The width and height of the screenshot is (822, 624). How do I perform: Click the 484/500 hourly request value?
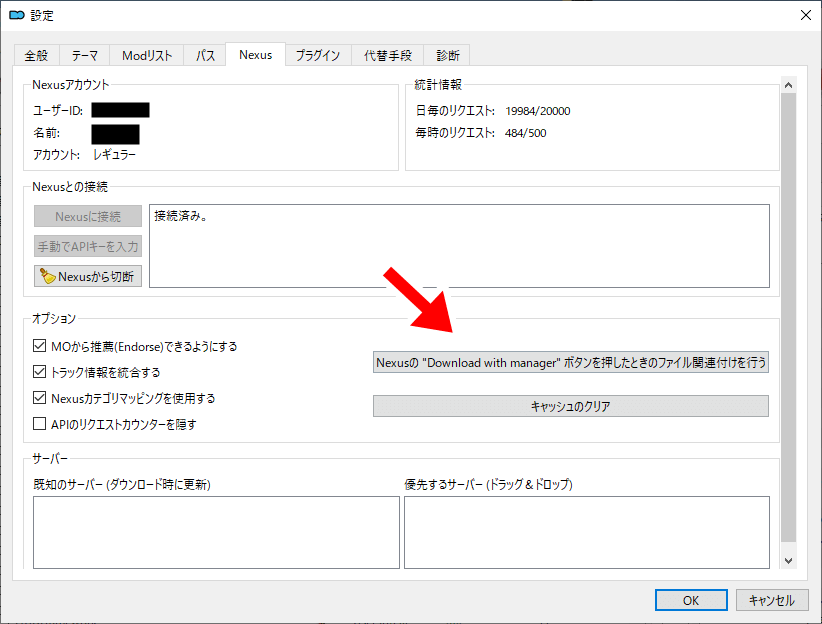coord(525,133)
